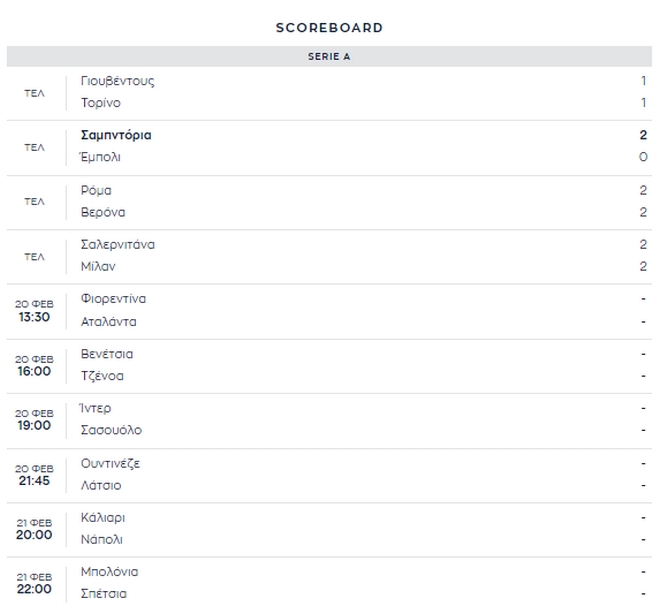Click Σασουόλο team name
This screenshot has width=660, height=614.
pos(111,430)
